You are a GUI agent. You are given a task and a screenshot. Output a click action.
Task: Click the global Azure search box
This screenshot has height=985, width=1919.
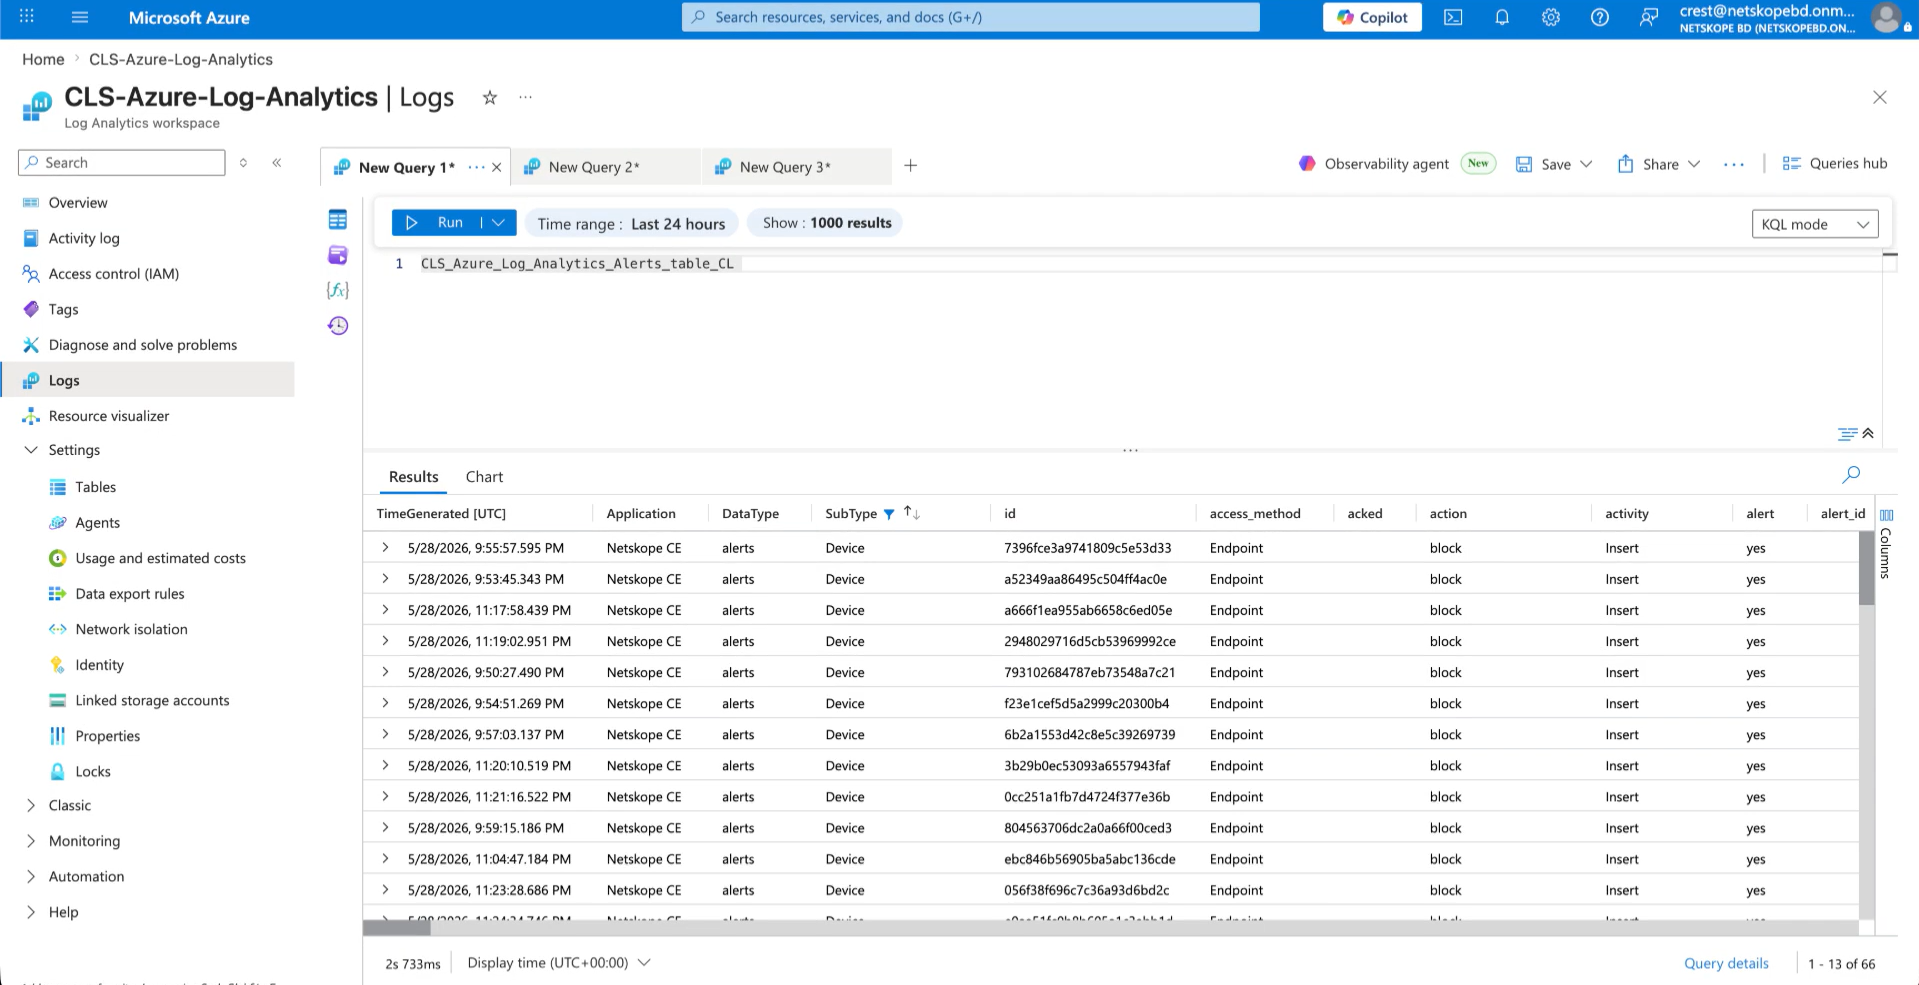(x=970, y=17)
